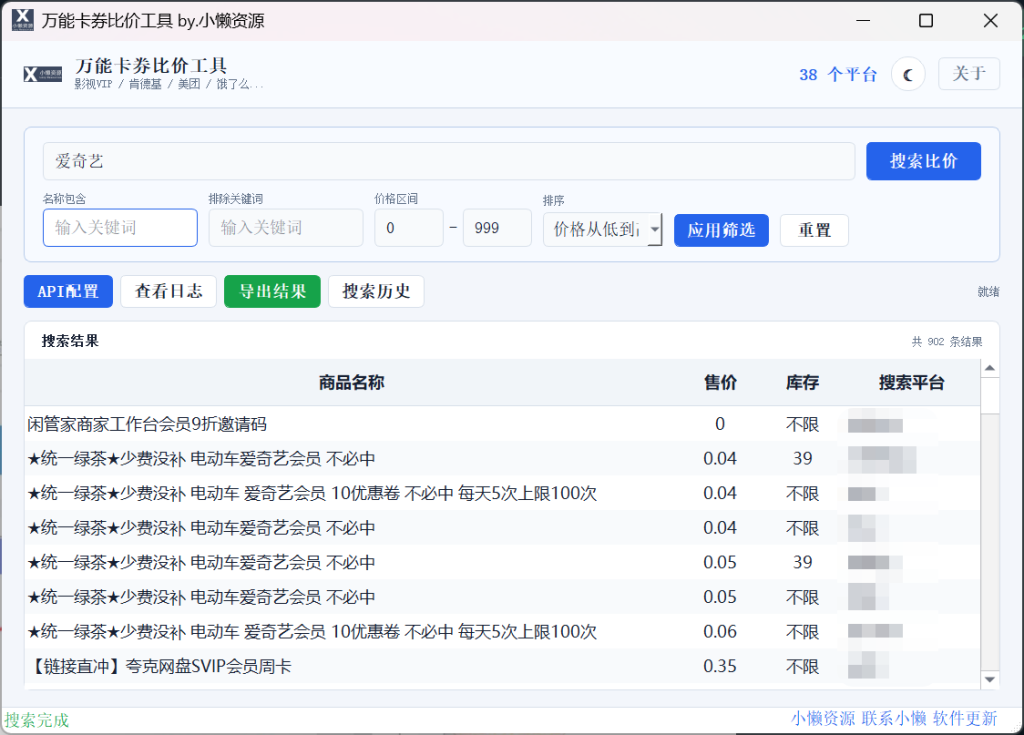Open the 关于 about dialog

pos(968,74)
